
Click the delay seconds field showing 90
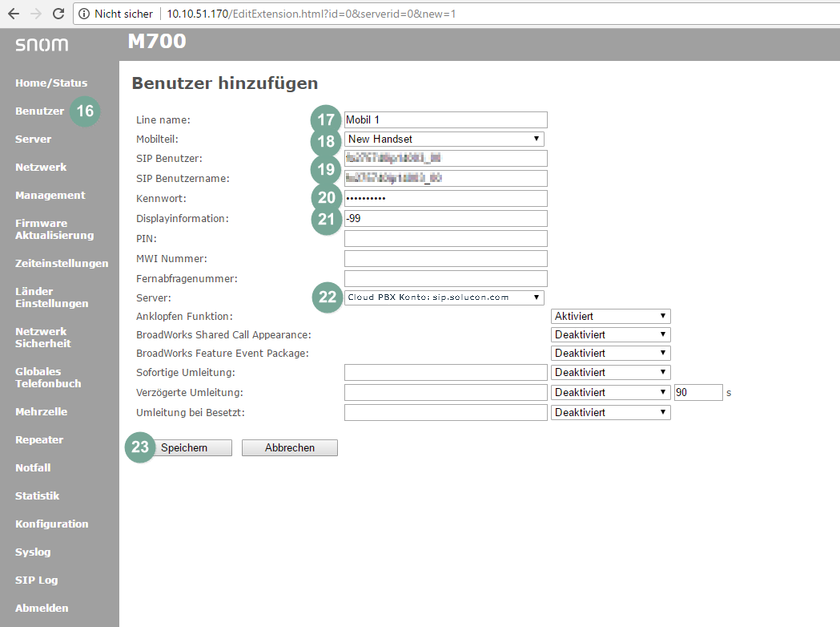pyautogui.click(x=697, y=393)
